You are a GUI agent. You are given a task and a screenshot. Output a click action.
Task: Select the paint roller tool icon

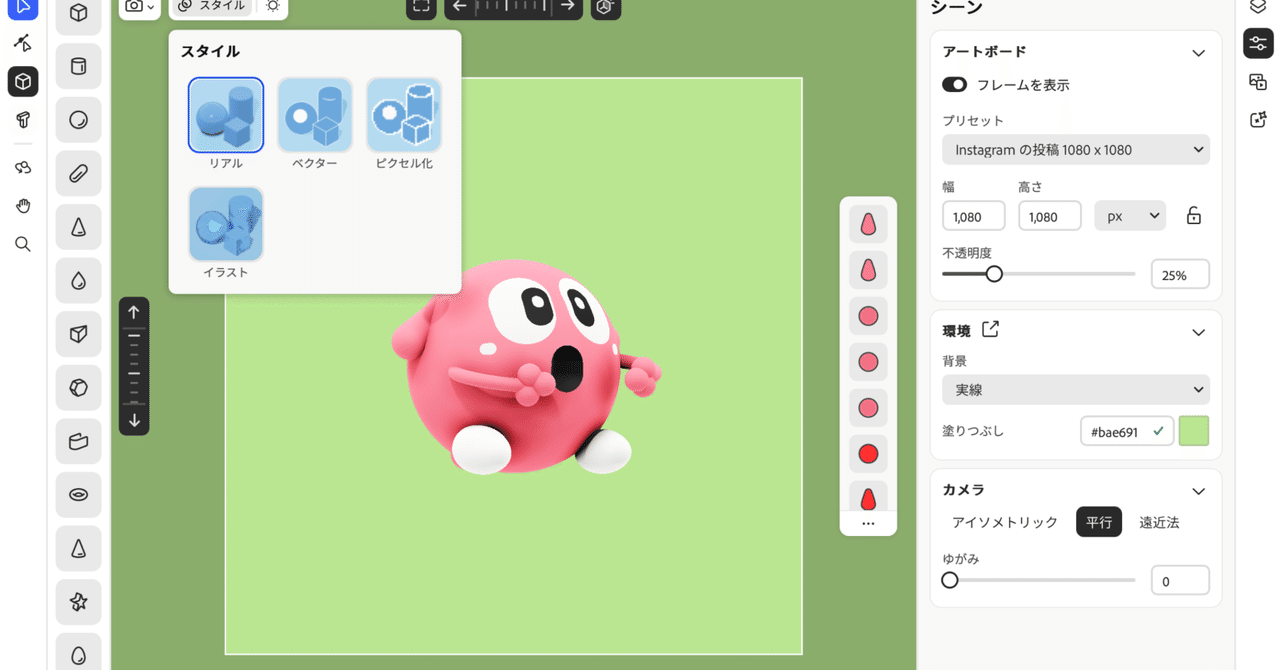tap(23, 120)
